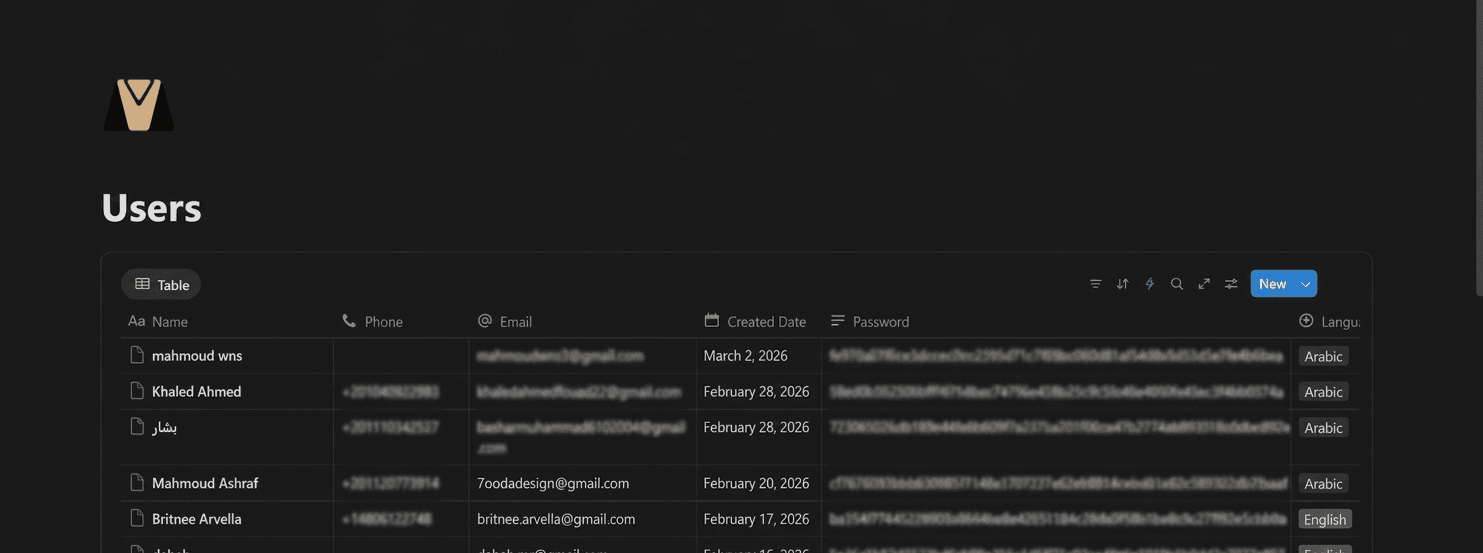Open automations lightning bolt icon
The width and height of the screenshot is (1483, 553).
coord(1149,284)
